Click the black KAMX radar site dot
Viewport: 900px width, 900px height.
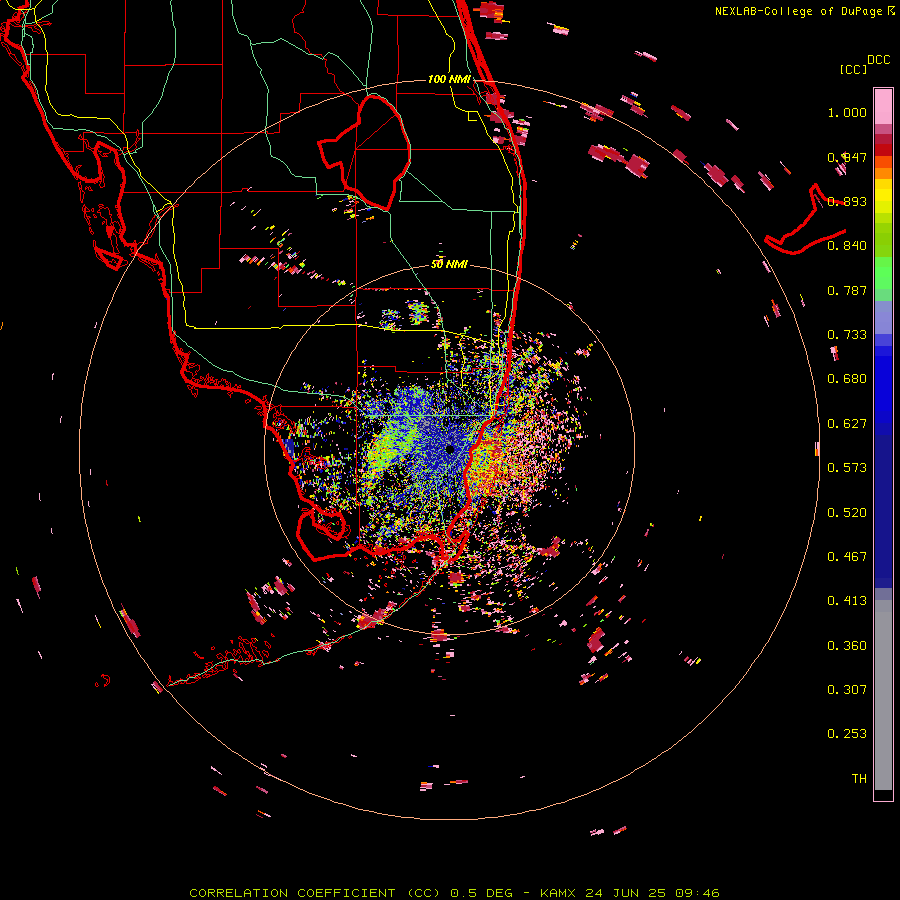point(450,449)
